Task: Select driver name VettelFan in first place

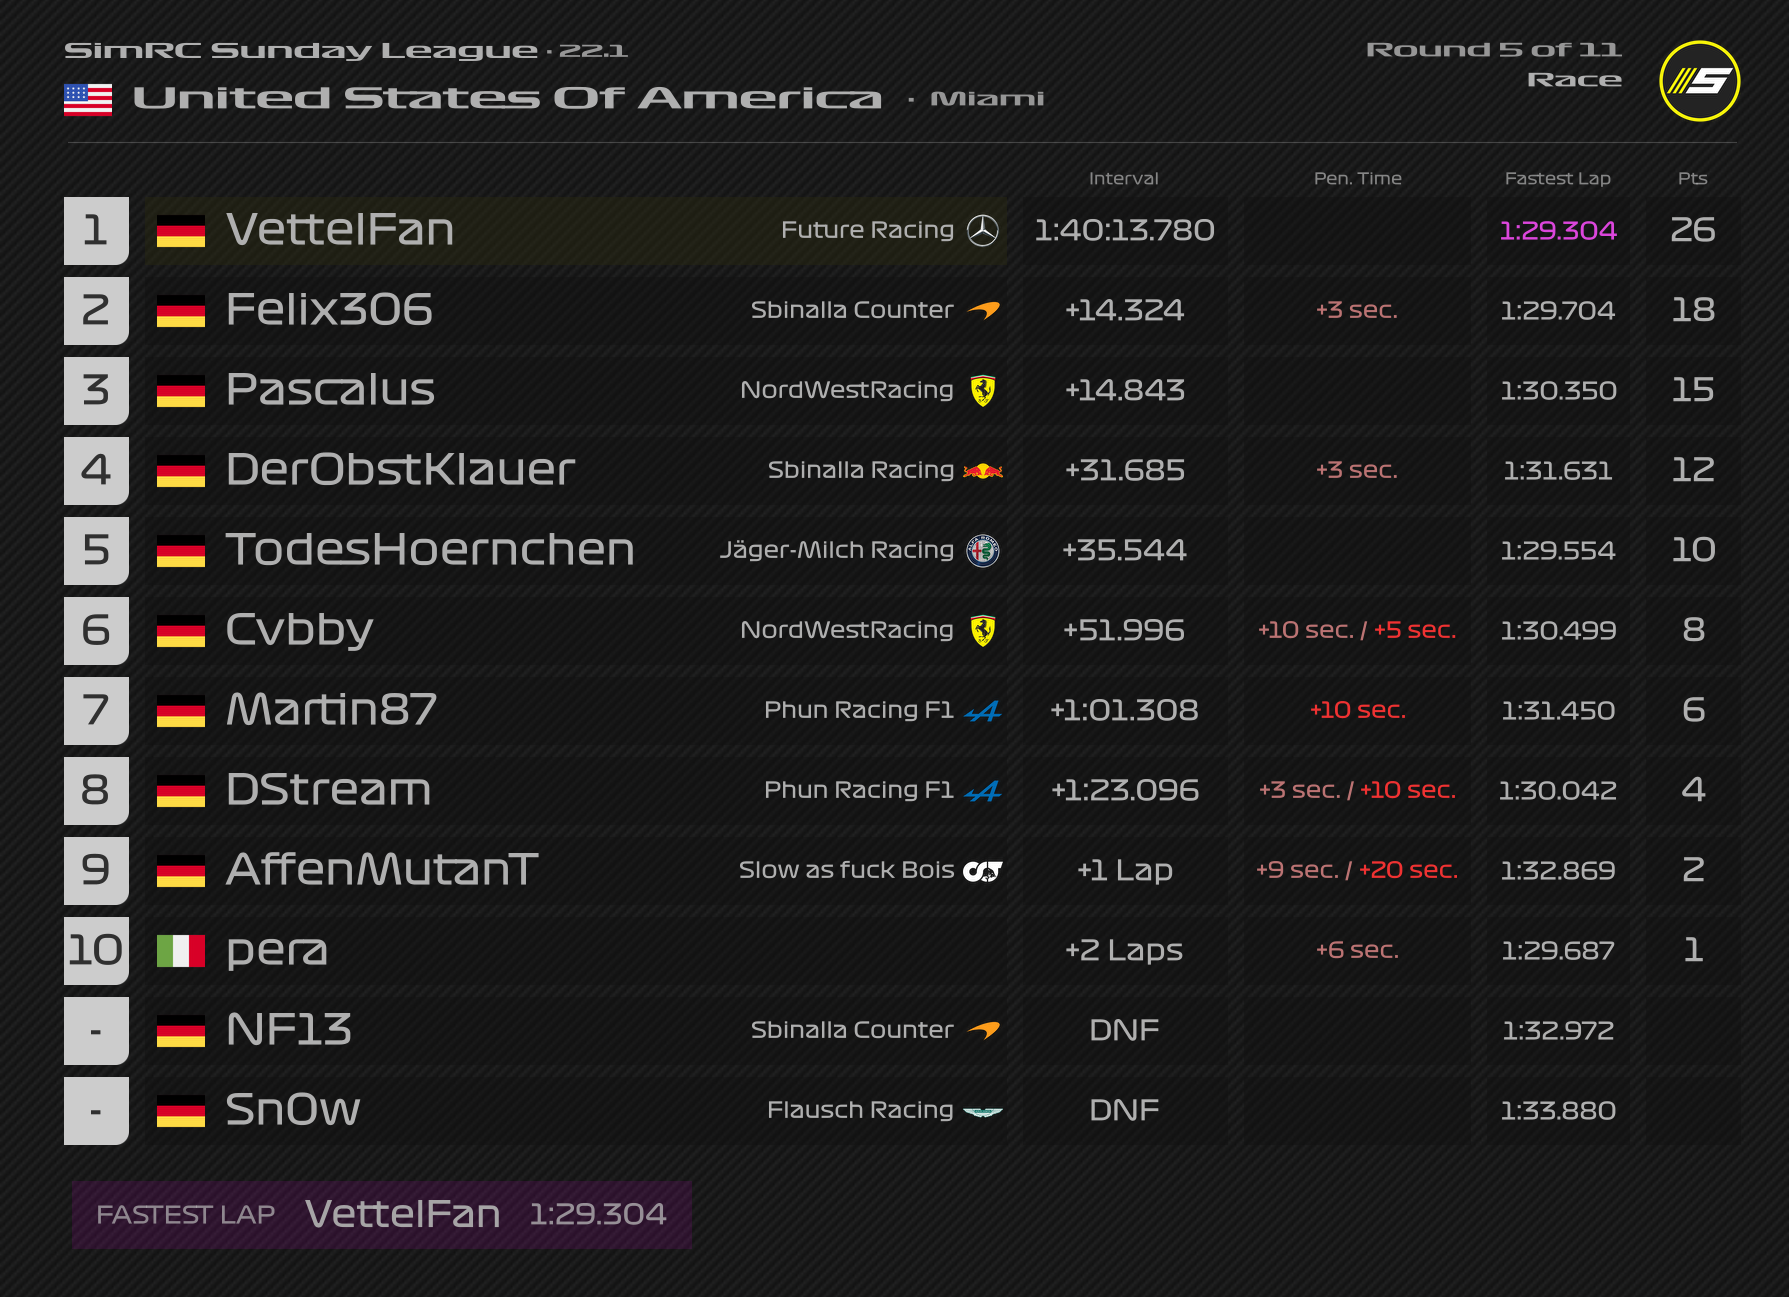Action: tap(340, 230)
